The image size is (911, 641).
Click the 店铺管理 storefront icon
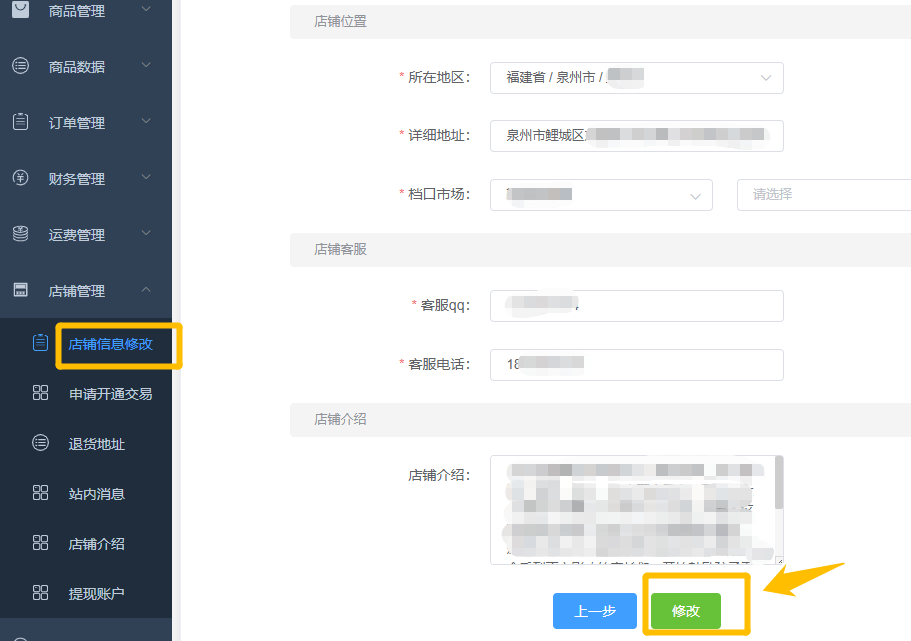tap(20, 290)
